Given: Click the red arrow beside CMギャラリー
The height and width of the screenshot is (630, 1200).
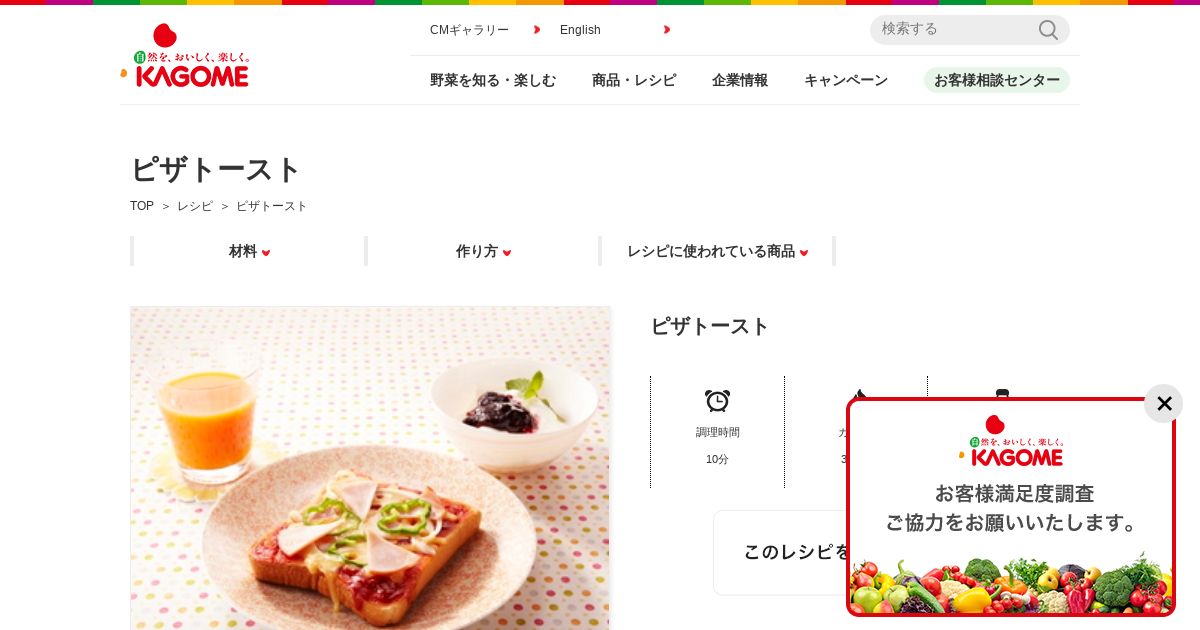Looking at the screenshot, I should click(537, 30).
